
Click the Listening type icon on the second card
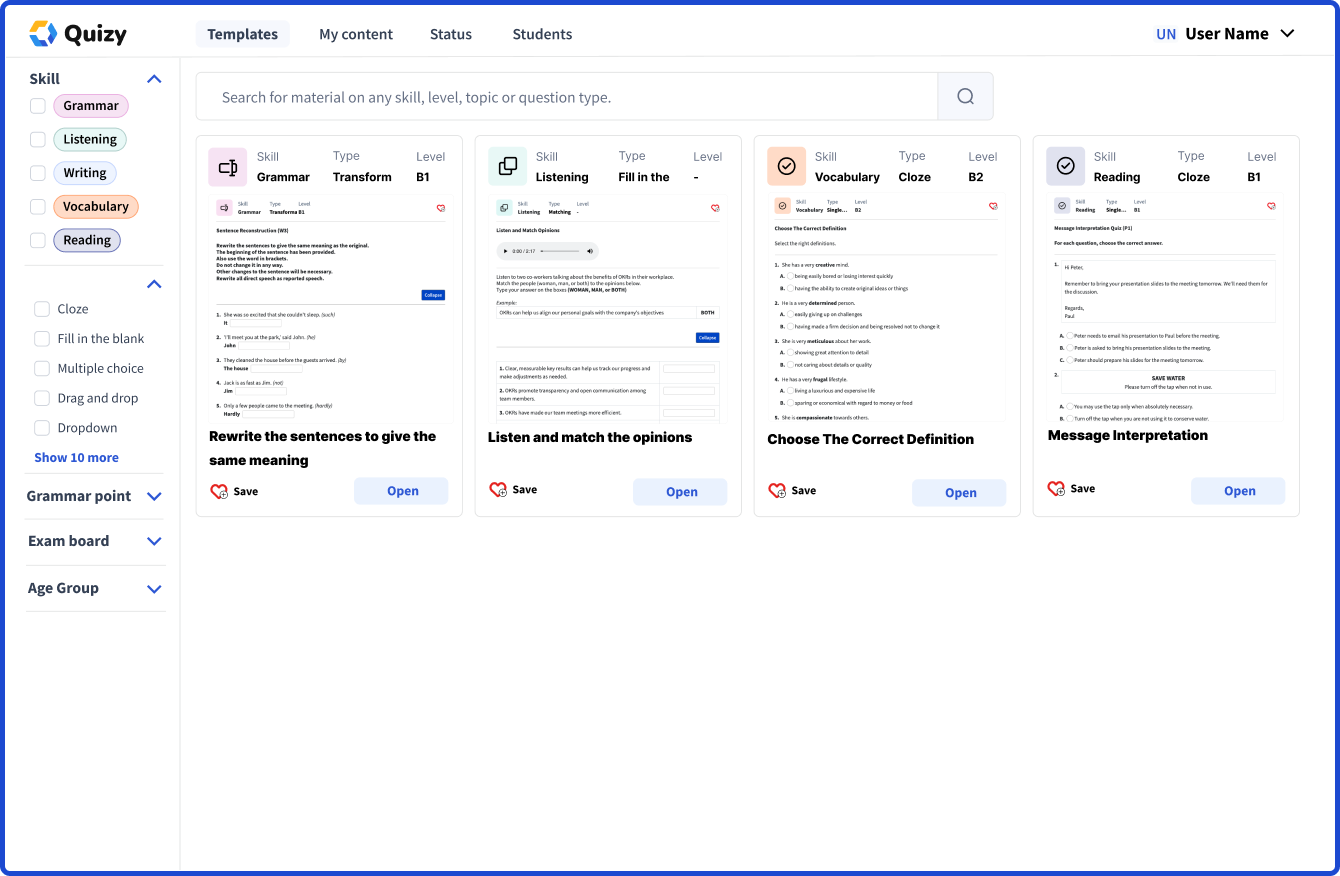(507, 166)
